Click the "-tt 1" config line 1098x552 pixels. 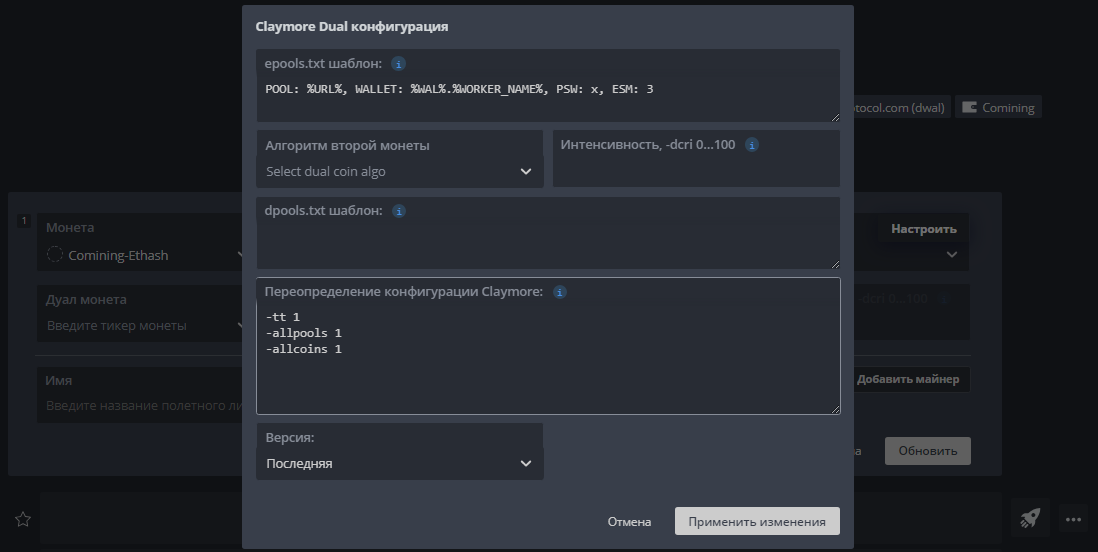(283, 317)
